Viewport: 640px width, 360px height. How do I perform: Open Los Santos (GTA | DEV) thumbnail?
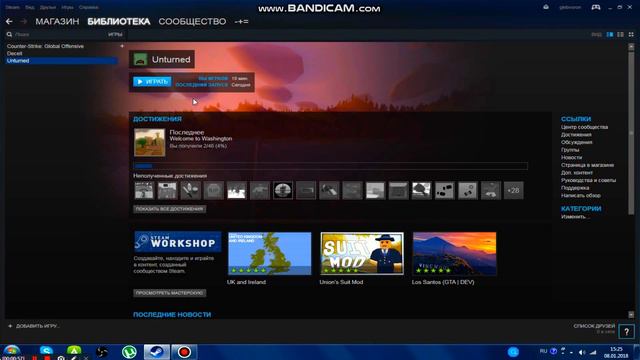pyautogui.click(x=454, y=253)
